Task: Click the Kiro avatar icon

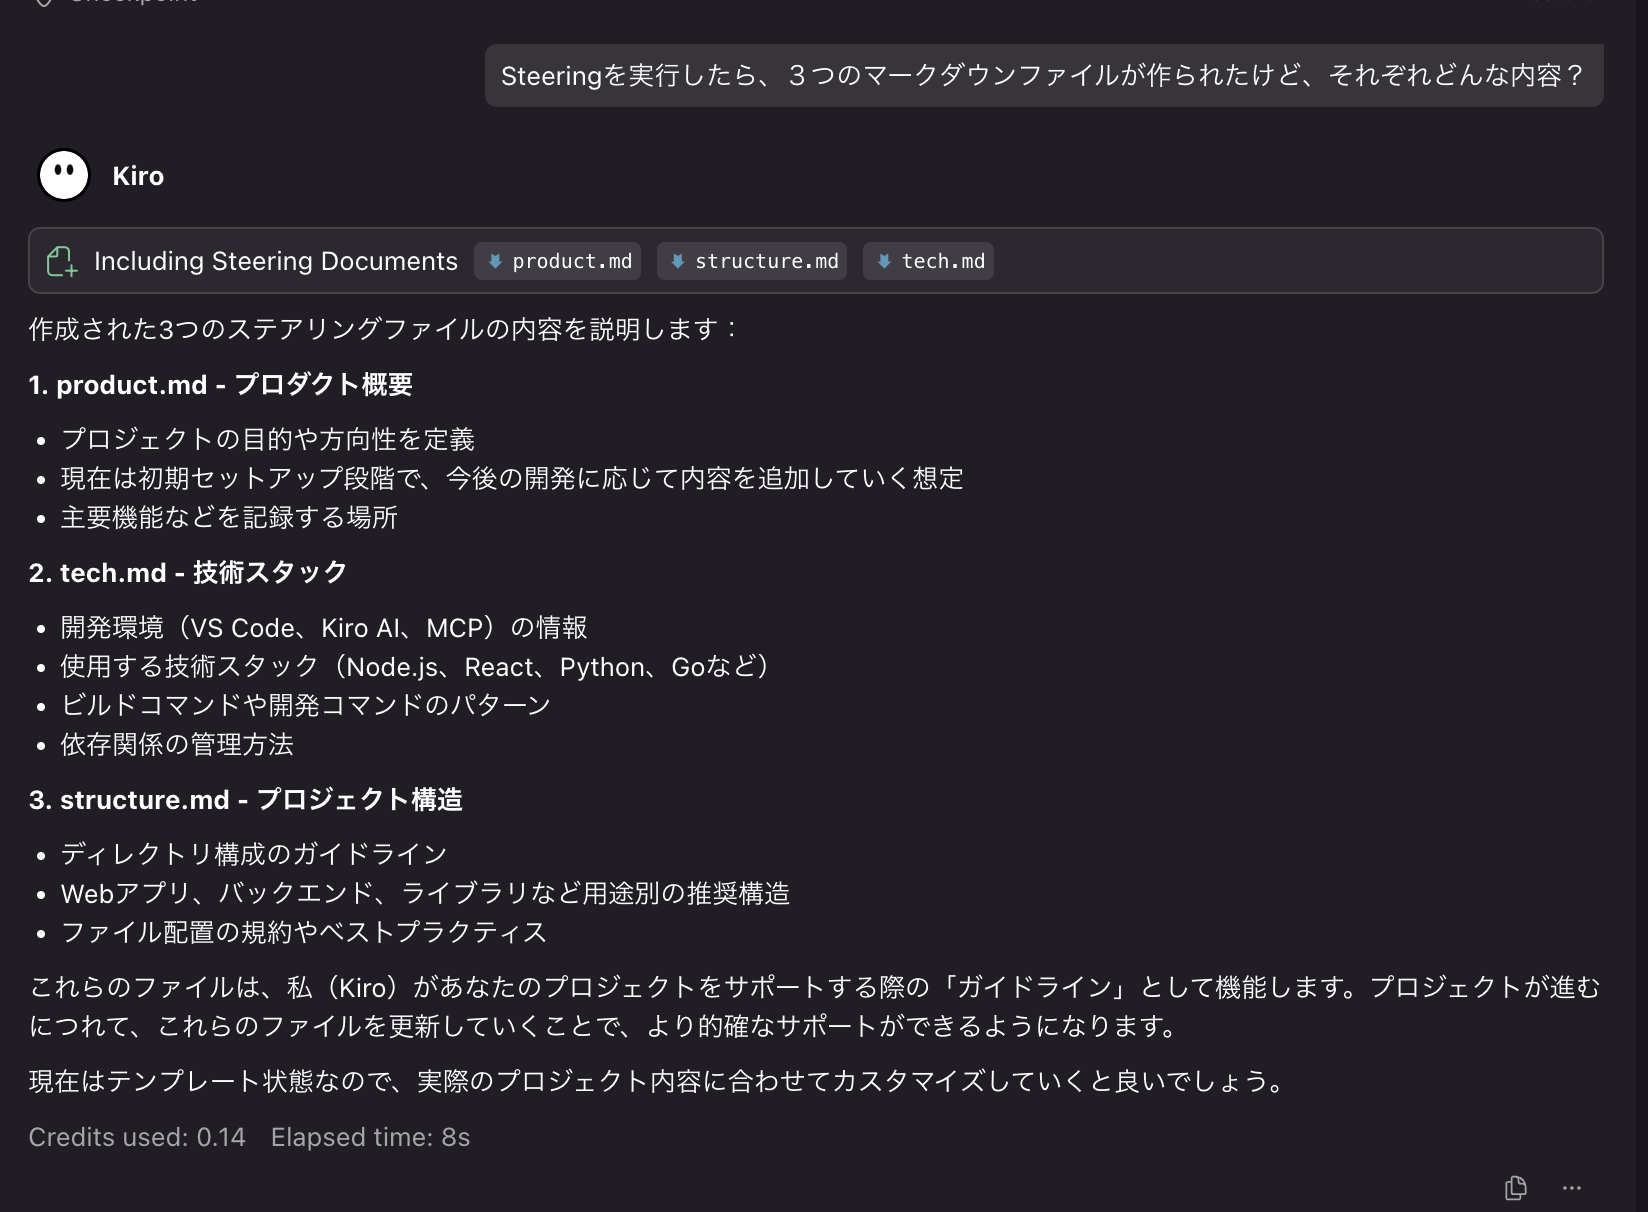Action: pyautogui.click(x=63, y=175)
